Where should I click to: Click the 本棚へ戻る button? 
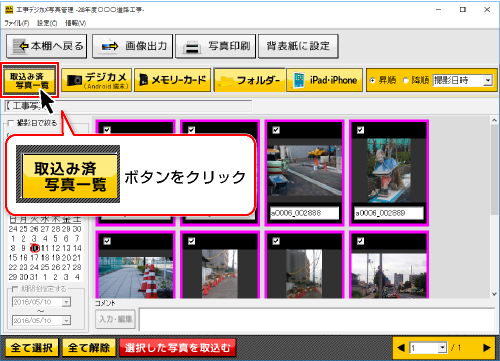click(46, 46)
